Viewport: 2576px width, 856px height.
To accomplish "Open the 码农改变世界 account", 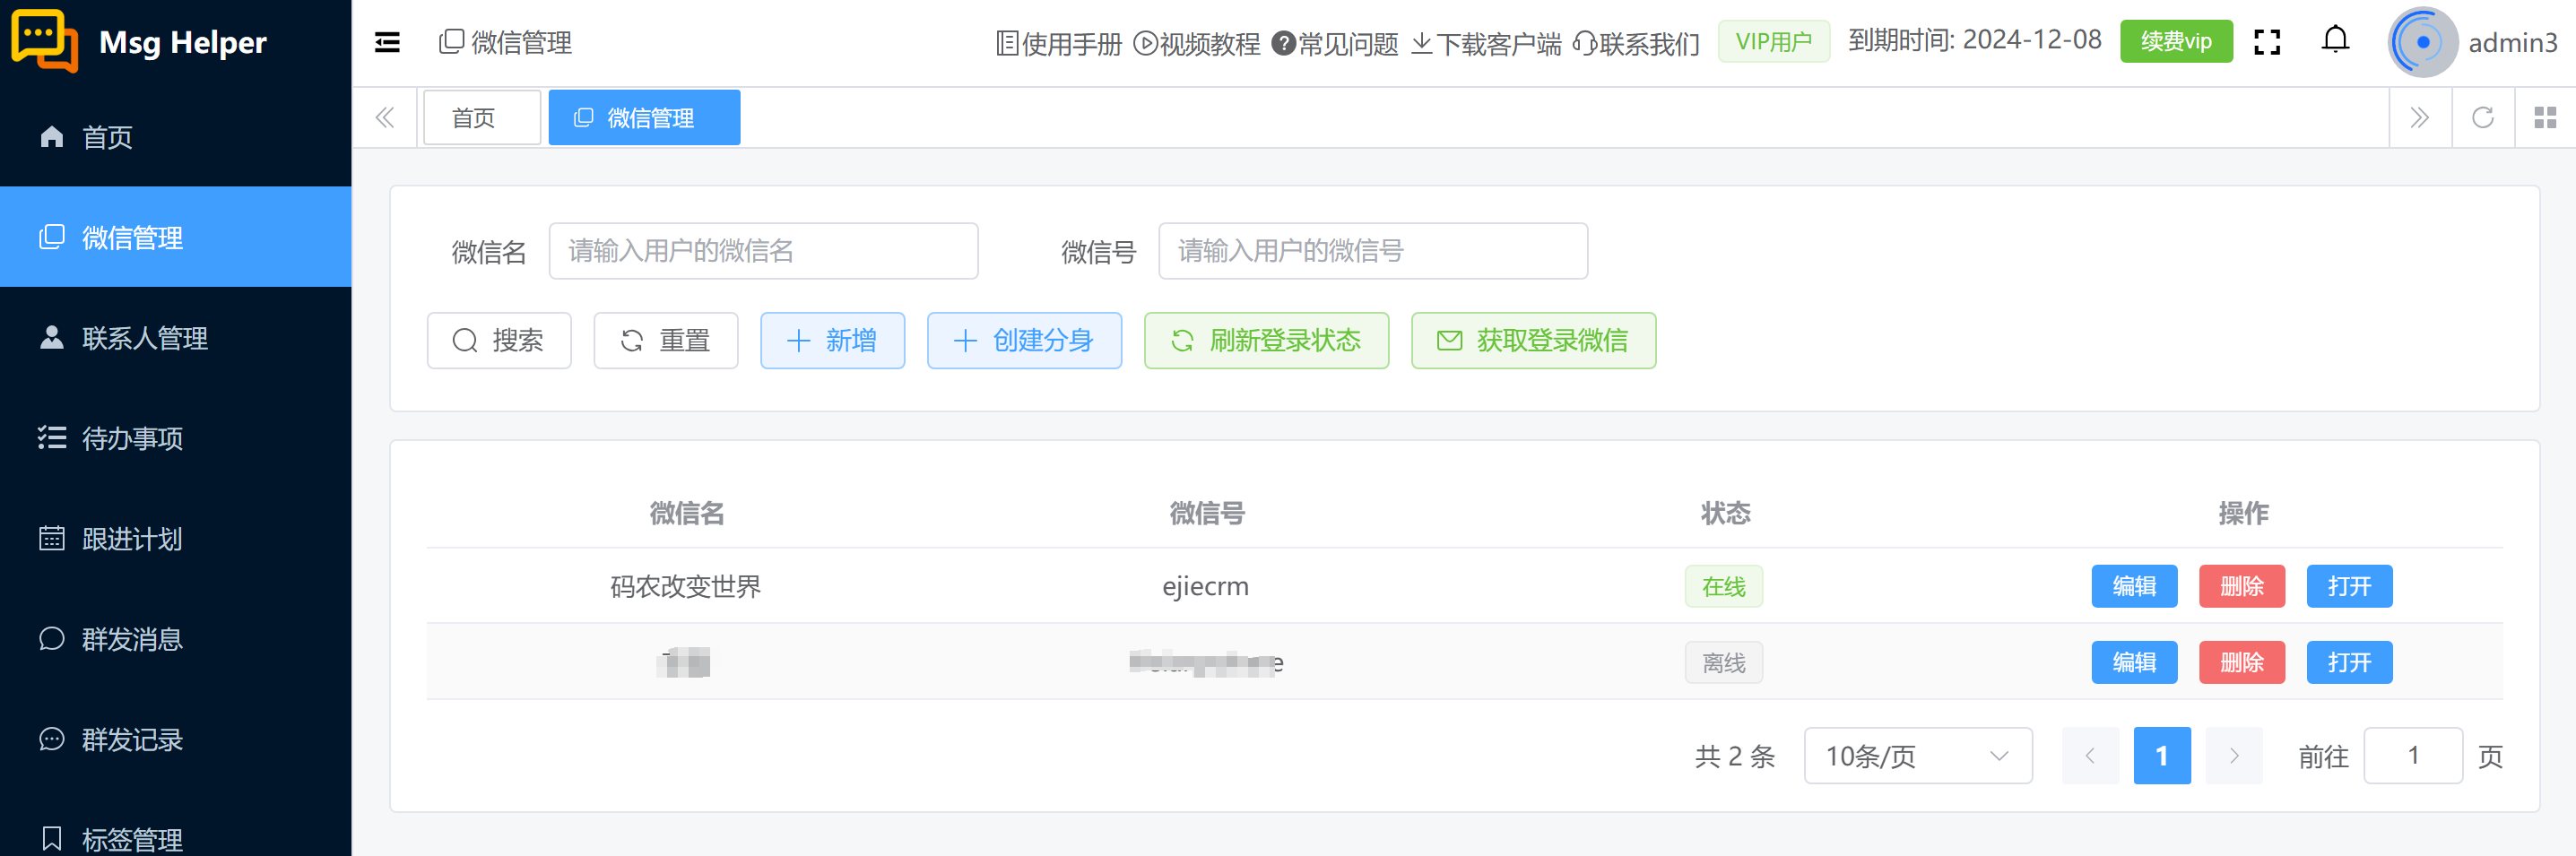I will [x=2349, y=586].
